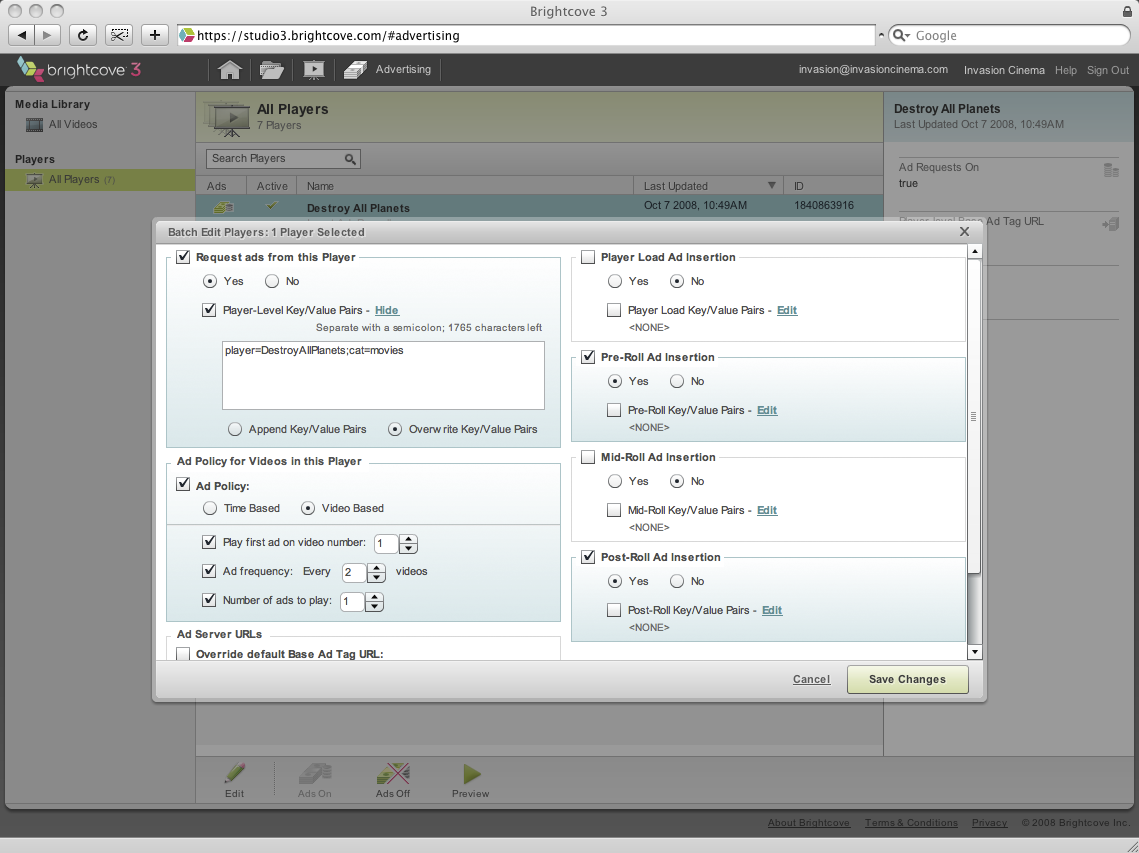This screenshot has height=853, width=1139.
Task: Adjust the Play first ad video number stepper
Action: tap(409, 543)
